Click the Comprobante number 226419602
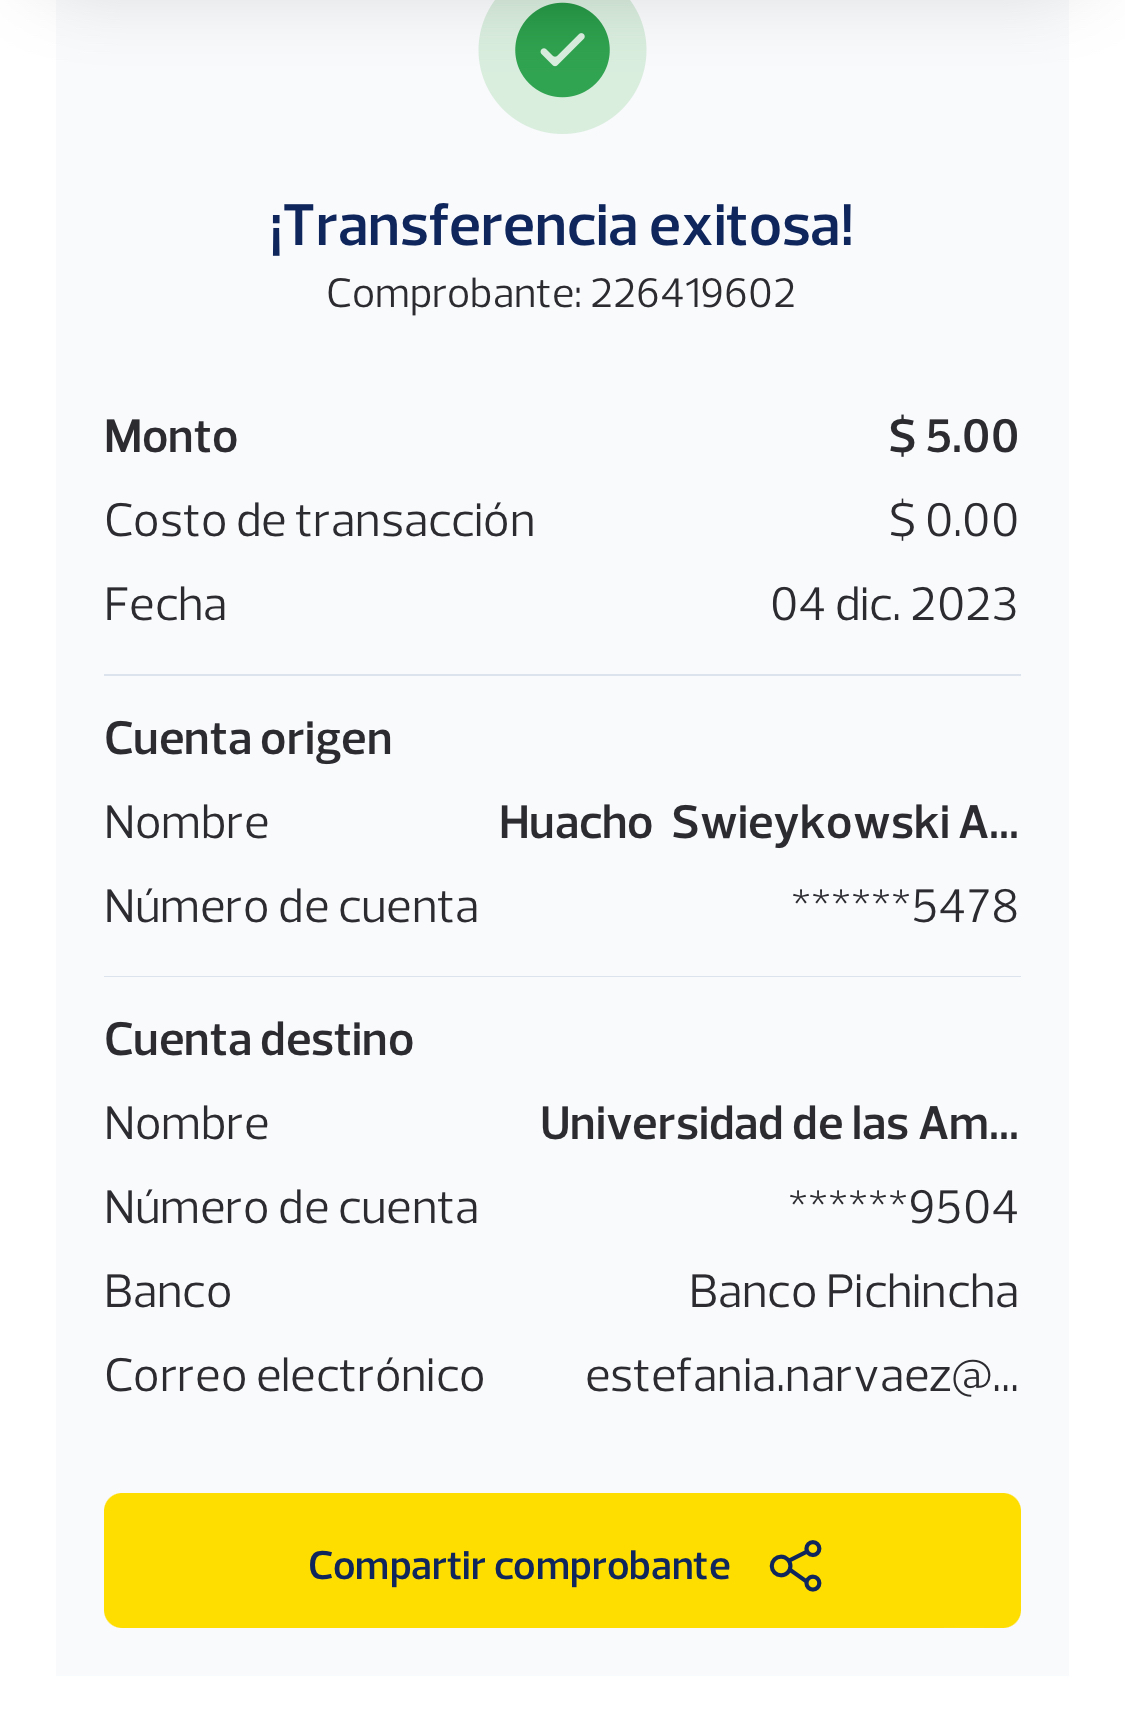Screen dimensions: 1125x1720 (692, 294)
